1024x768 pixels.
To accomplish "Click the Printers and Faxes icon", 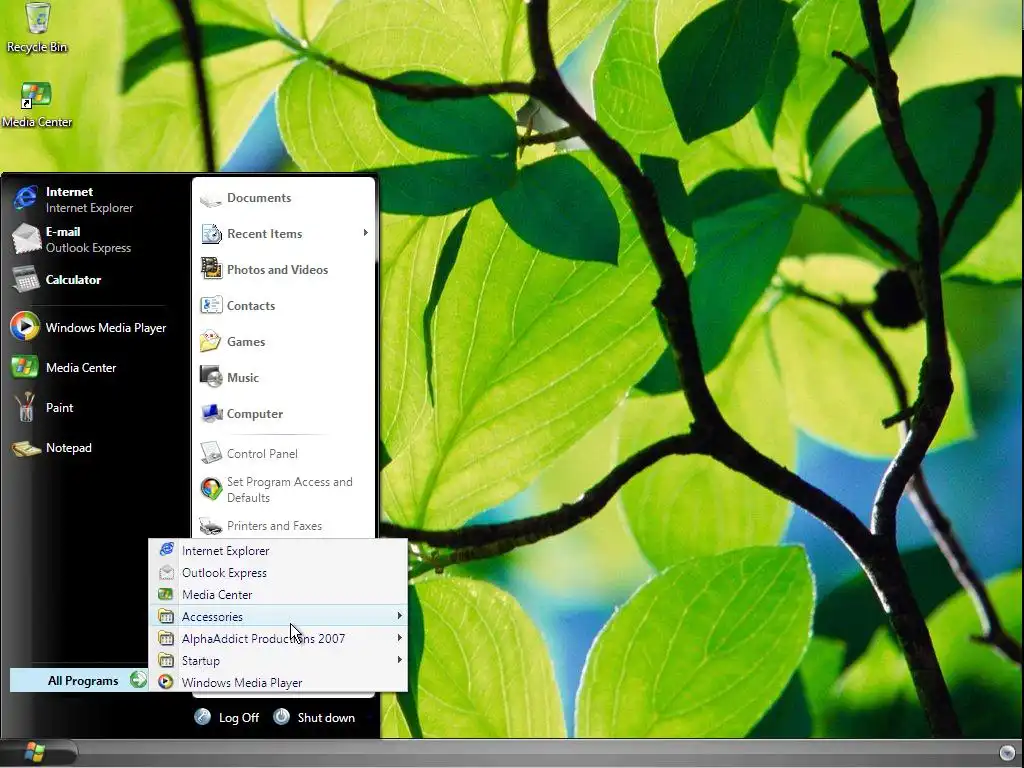I will point(211,526).
